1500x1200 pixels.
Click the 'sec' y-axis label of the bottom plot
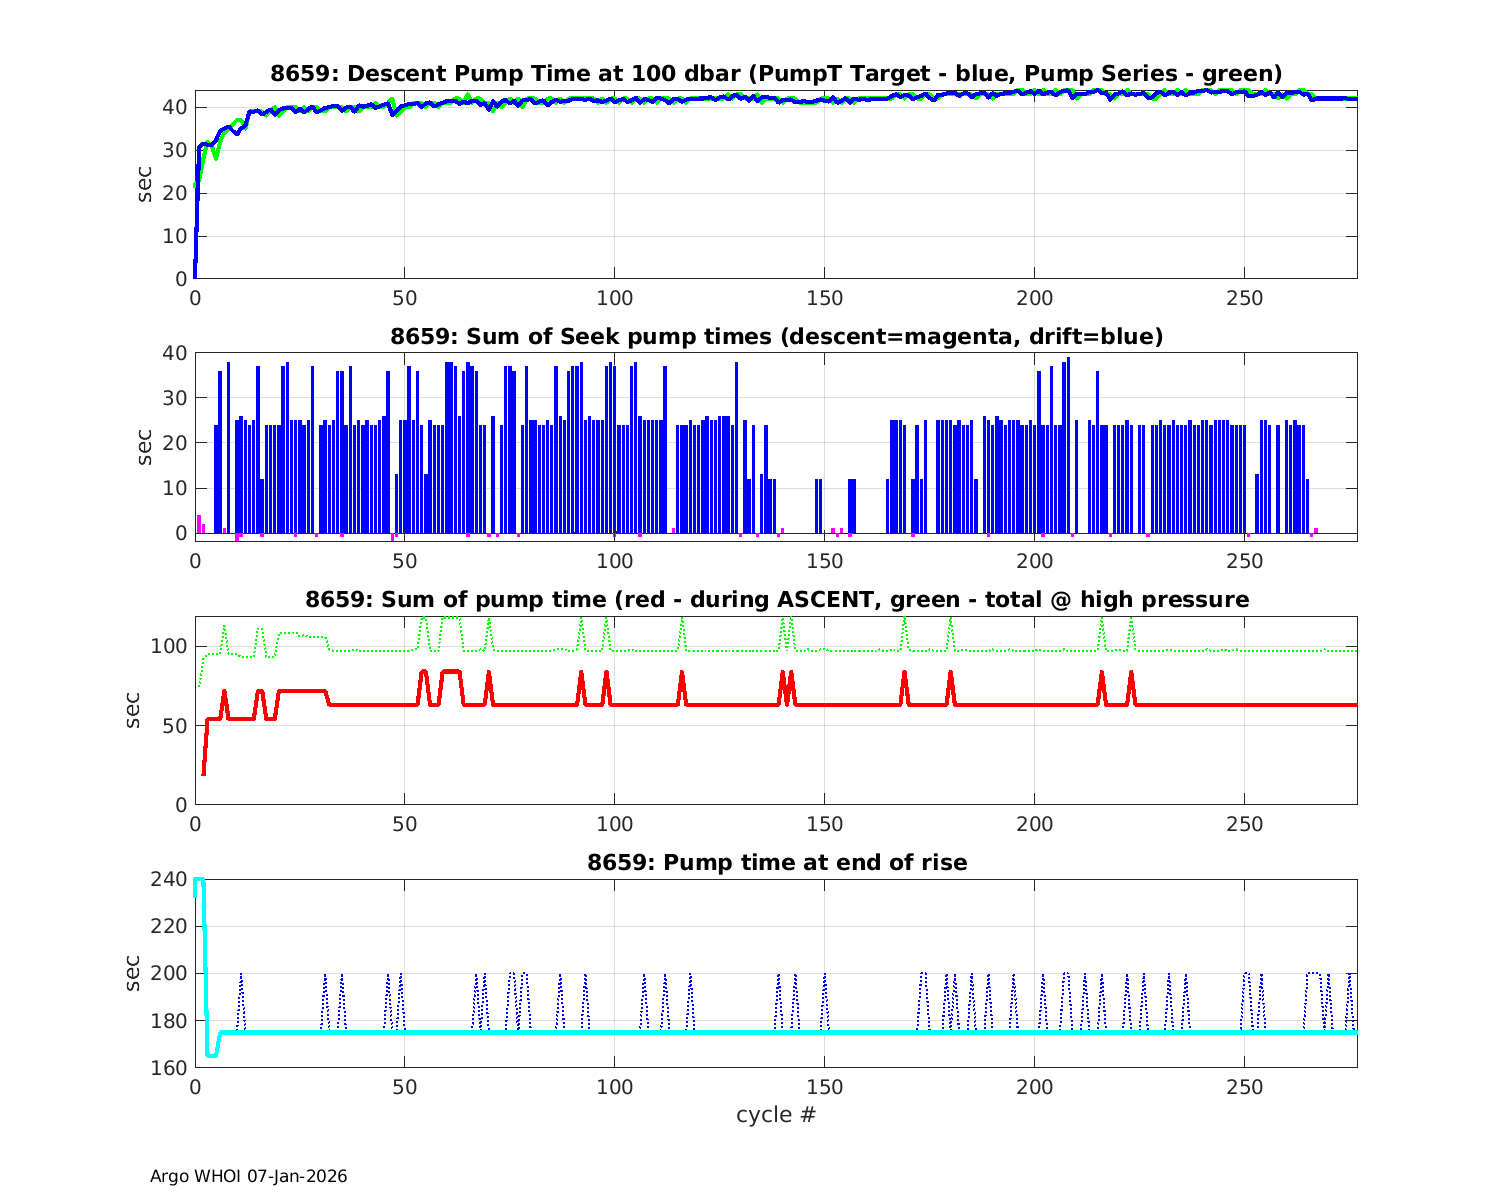point(133,973)
